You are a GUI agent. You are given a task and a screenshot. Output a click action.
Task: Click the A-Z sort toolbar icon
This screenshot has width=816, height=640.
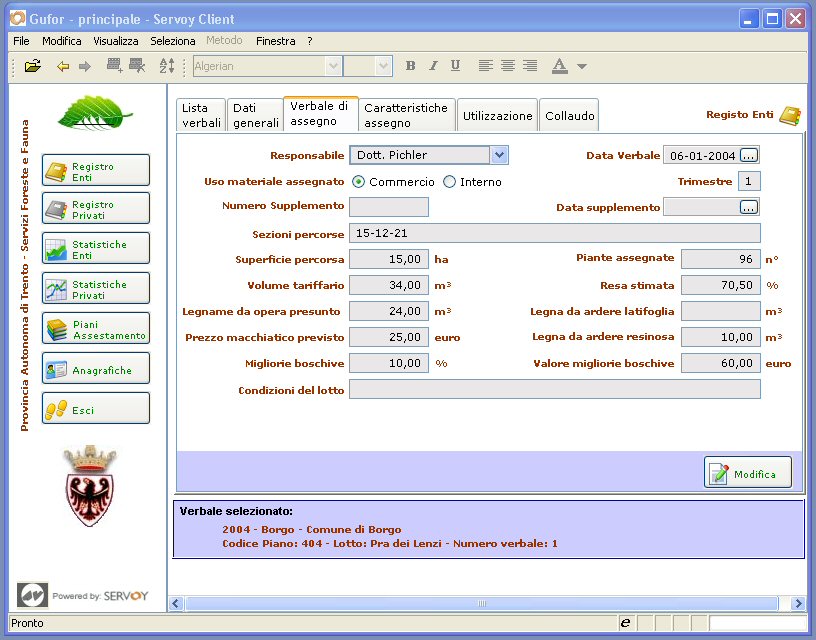coord(167,66)
